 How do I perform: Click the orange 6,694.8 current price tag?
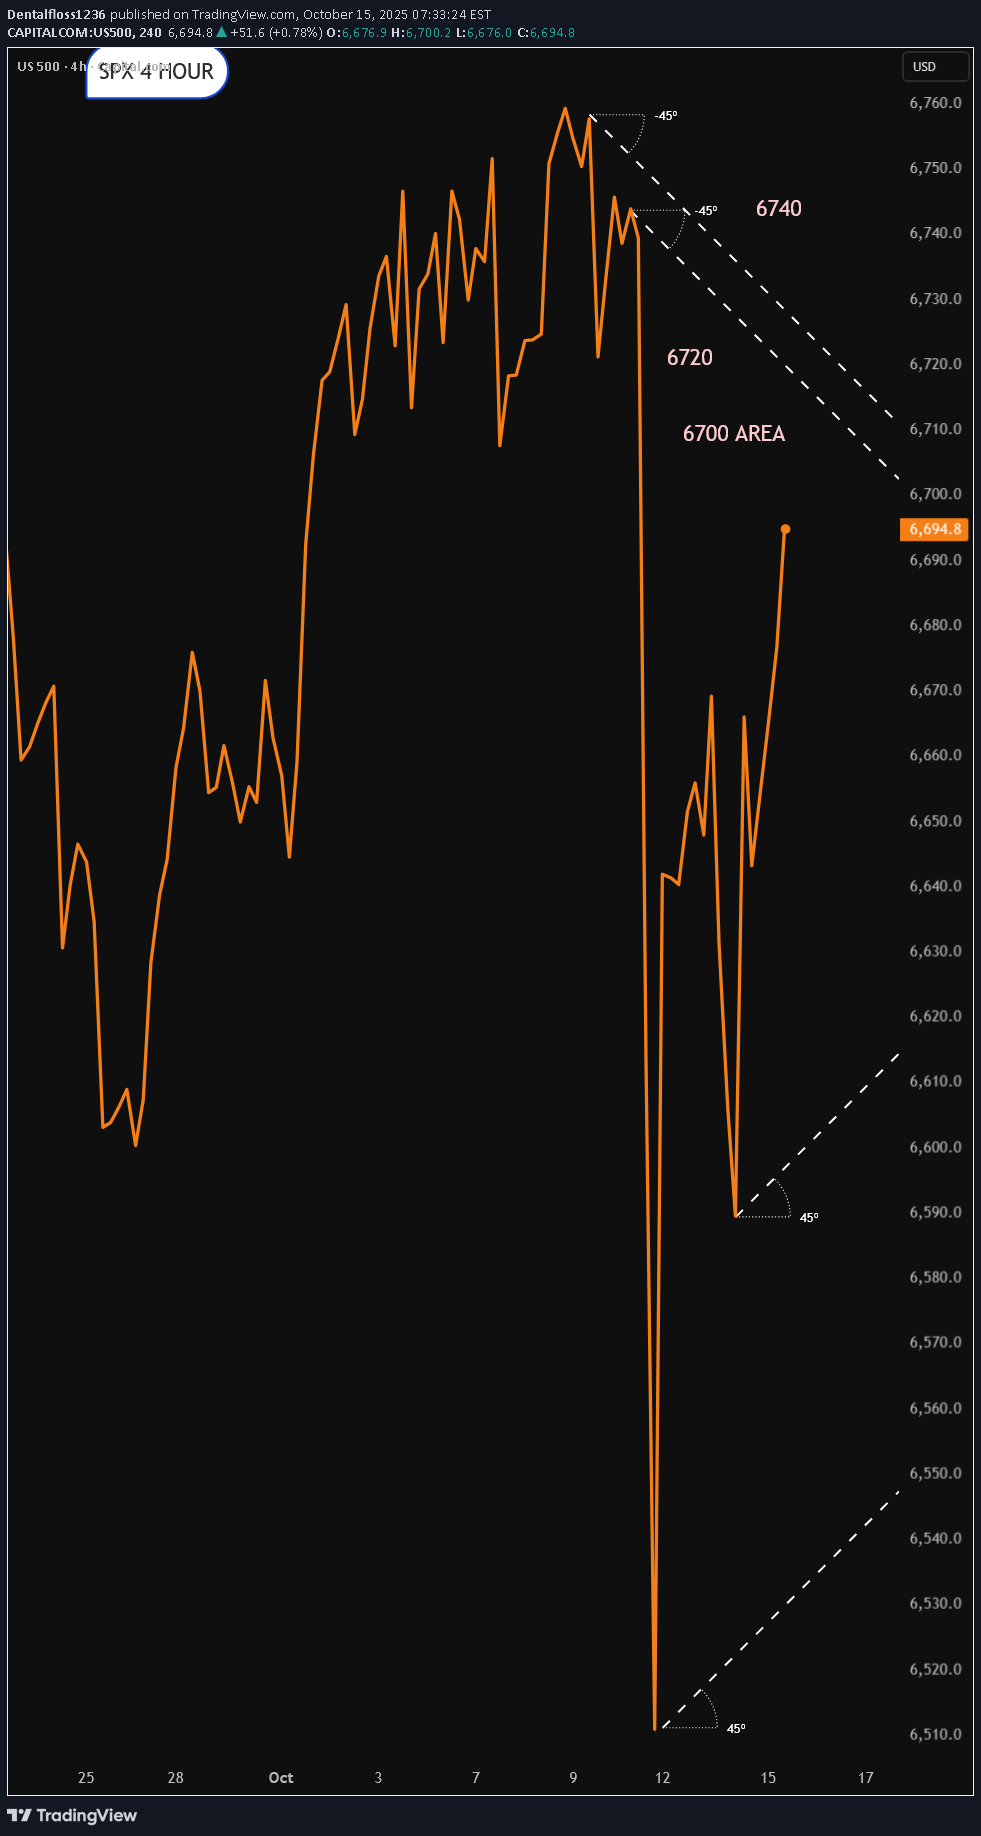[934, 529]
